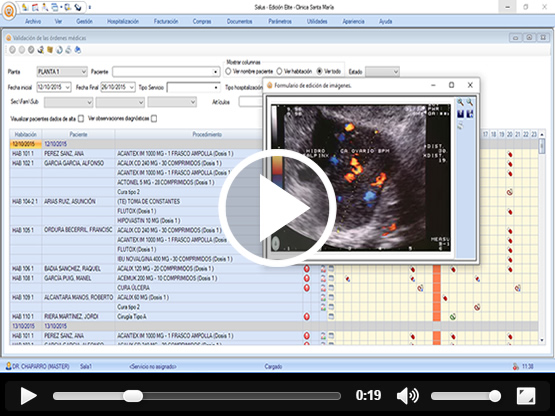Screen dimensions: 555x416
Task: Open the Paciente combo box dropdown
Action: (x=215, y=72)
